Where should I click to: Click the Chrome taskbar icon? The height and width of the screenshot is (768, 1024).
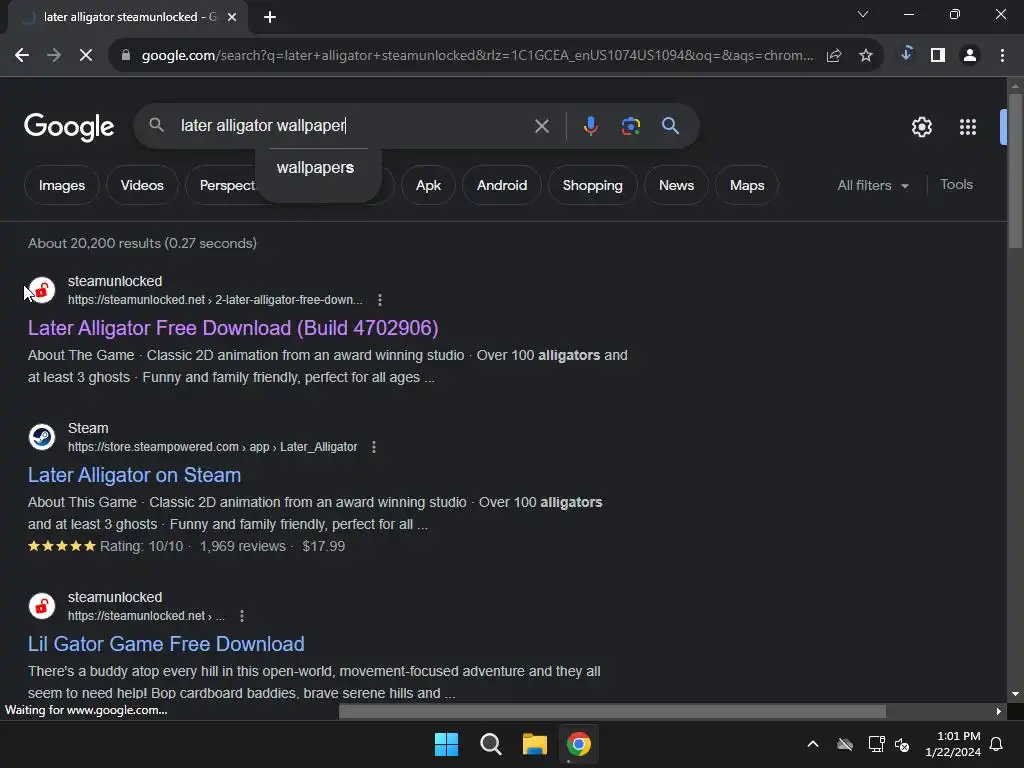(x=579, y=744)
